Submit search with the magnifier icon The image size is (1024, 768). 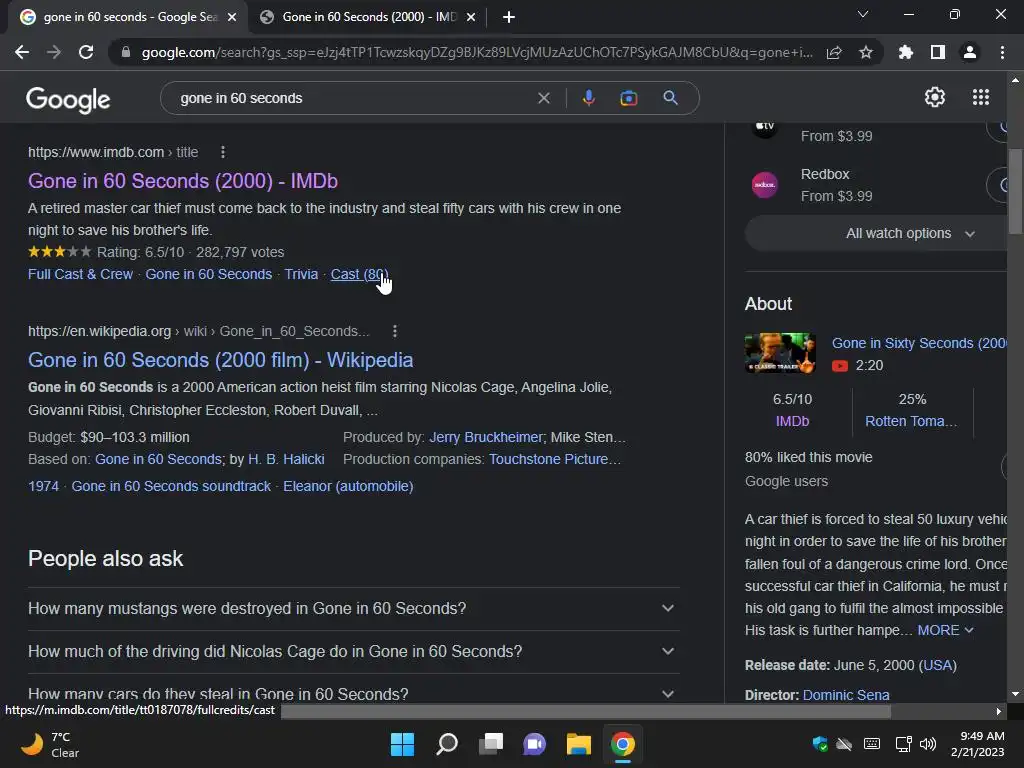(670, 98)
